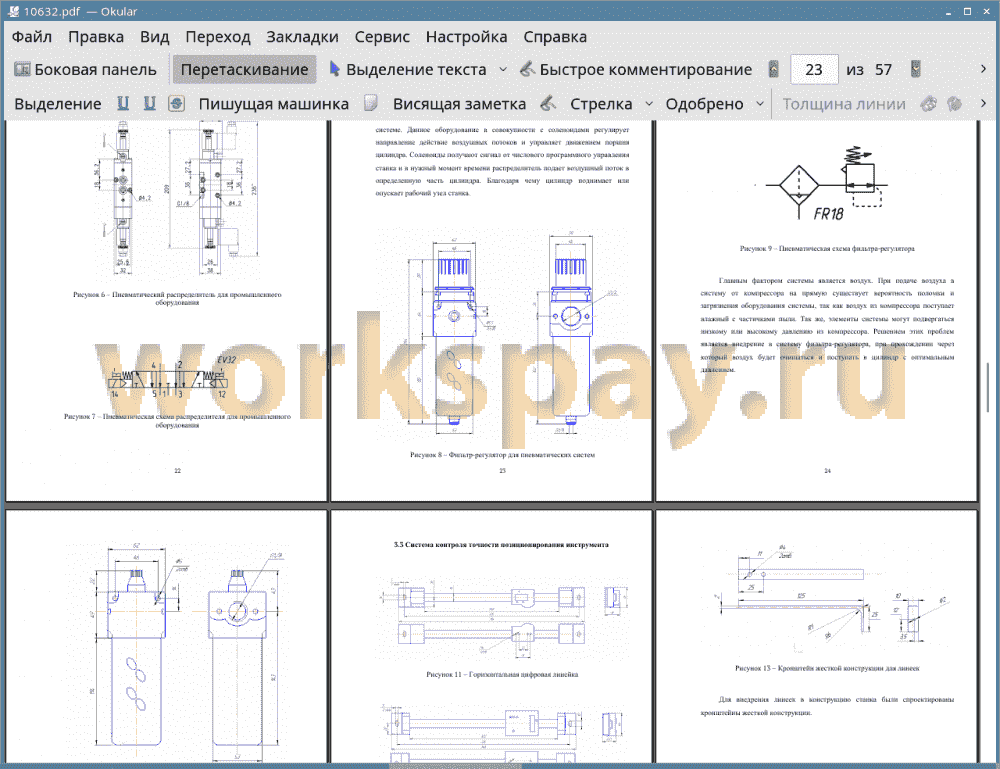Click the EV32 label in the valve schematic
The image size is (1000, 769).
pos(226,360)
